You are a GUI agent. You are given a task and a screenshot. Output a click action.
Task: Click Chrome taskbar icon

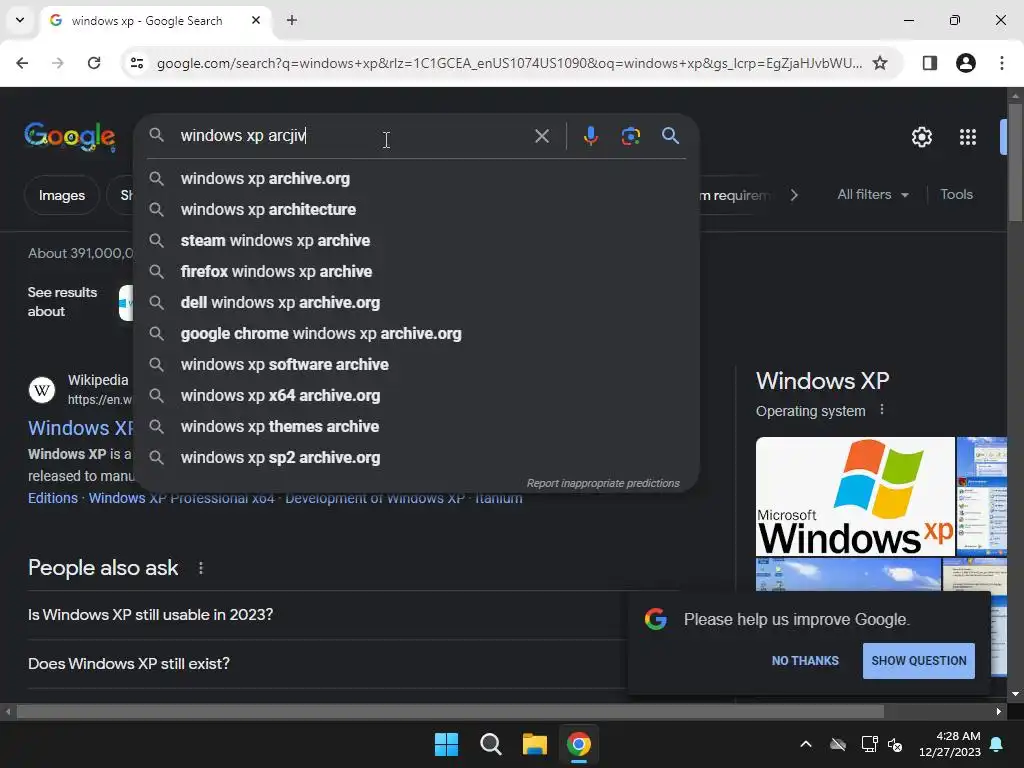pyautogui.click(x=579, y=744)
